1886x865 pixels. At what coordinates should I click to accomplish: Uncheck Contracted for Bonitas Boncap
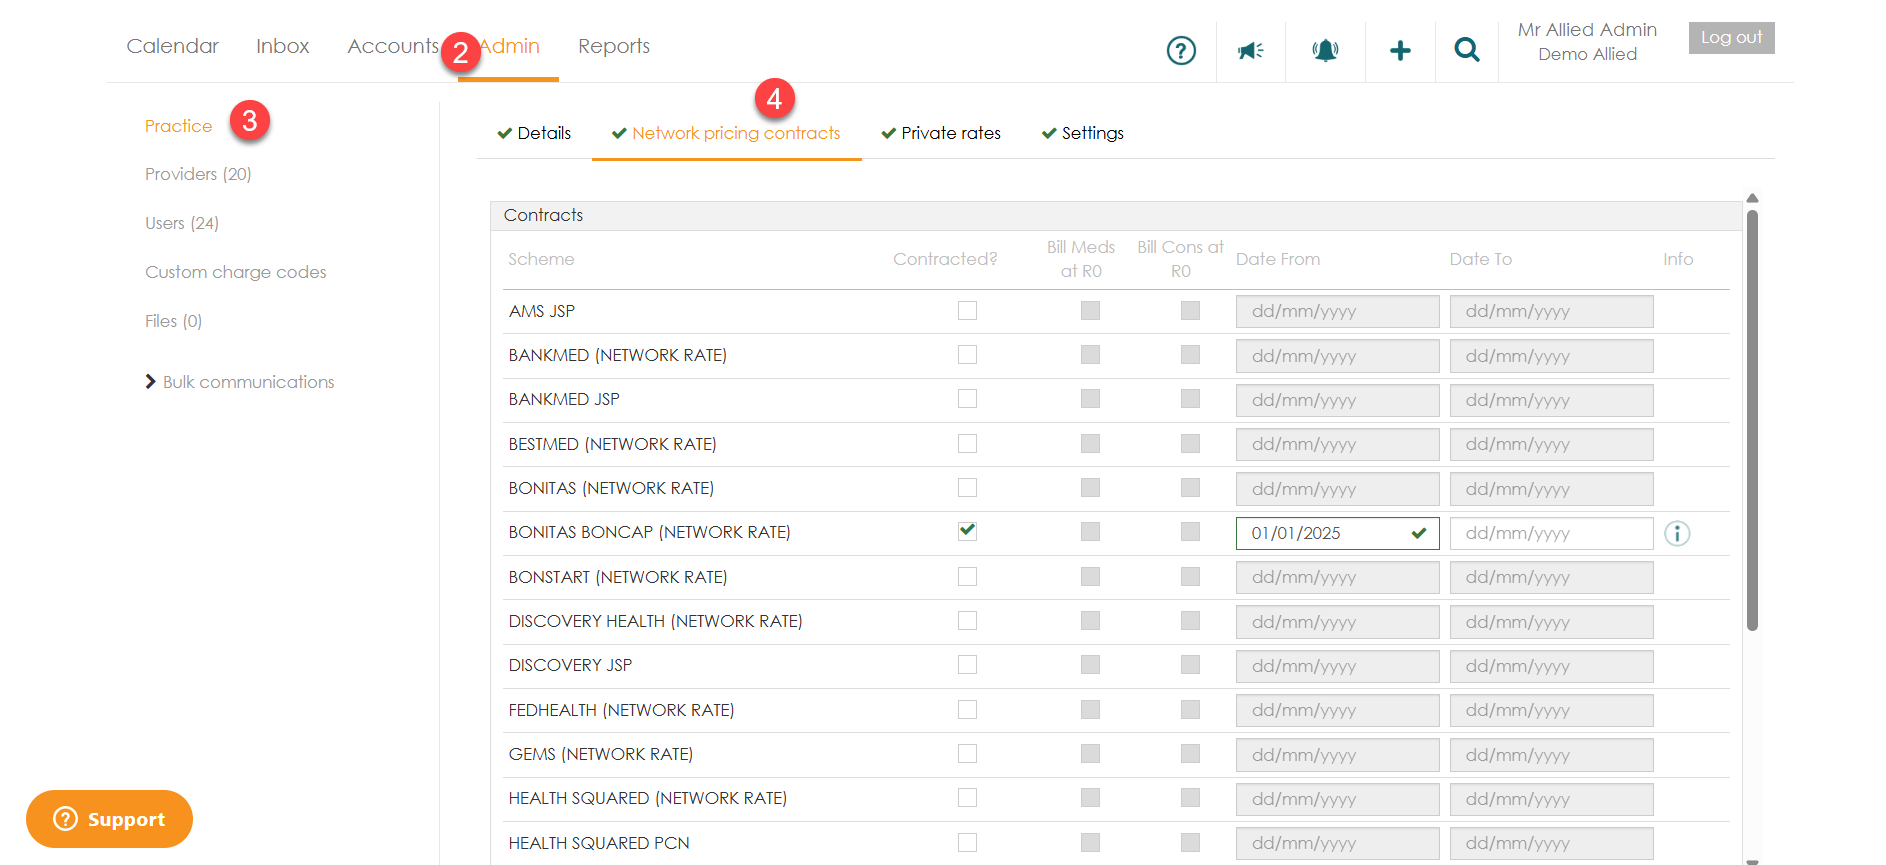[967, 531]
